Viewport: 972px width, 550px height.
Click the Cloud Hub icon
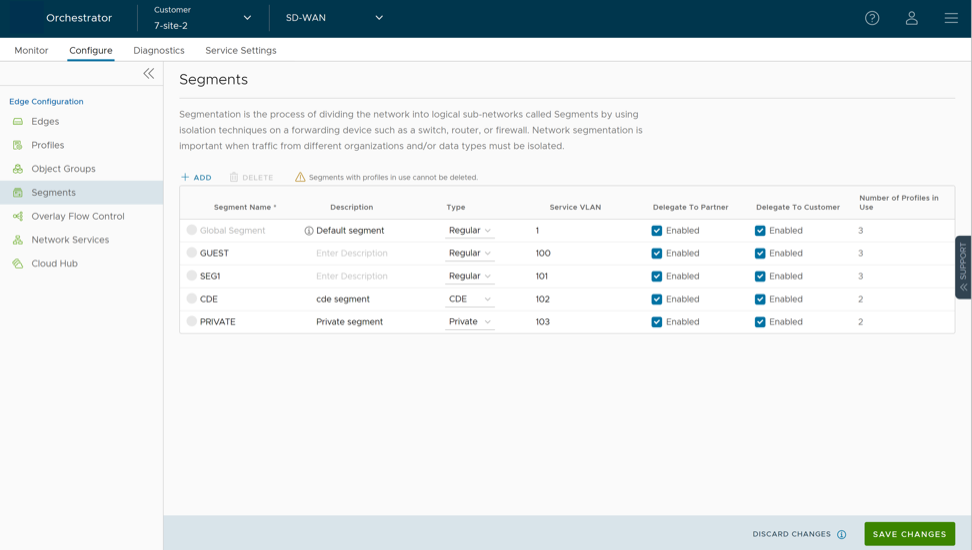[18, 264]
